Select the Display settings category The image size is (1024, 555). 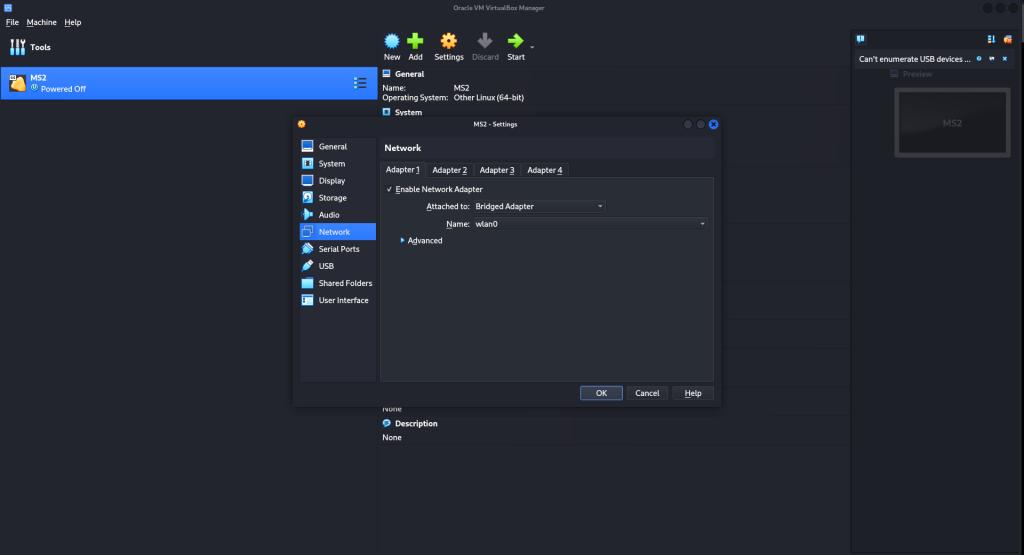(x=331, y=181)
